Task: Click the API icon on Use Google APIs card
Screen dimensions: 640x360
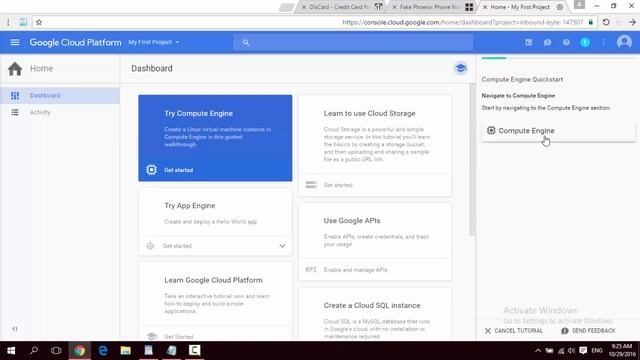Action: click(x=311, y=270)
